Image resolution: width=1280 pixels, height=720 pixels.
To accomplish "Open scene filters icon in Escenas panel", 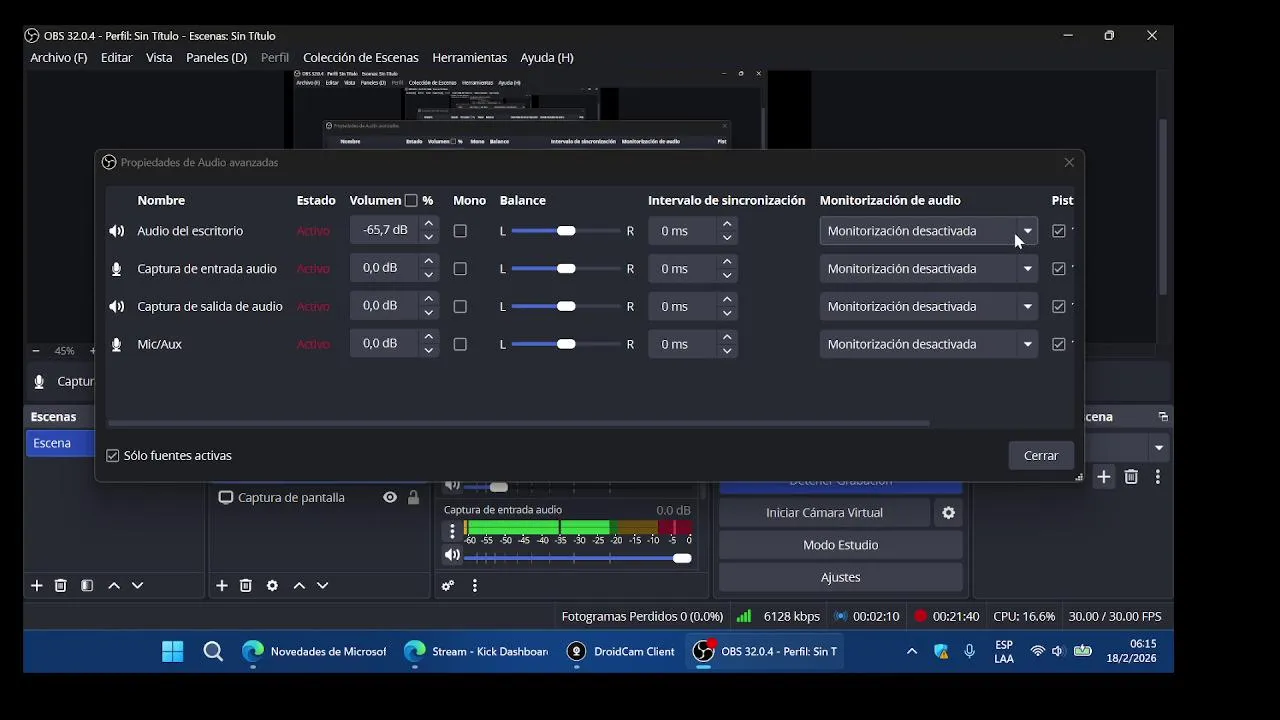I will (87, 586).
